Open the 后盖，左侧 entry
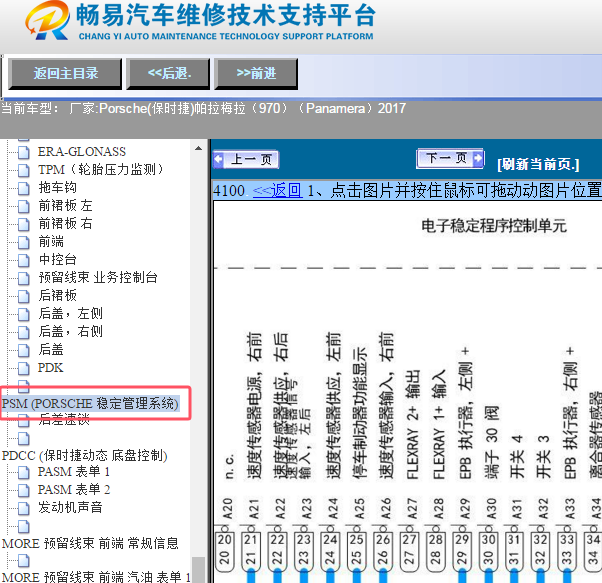The height and width of the screenshot is (583, 602). [x=70, y=314]
